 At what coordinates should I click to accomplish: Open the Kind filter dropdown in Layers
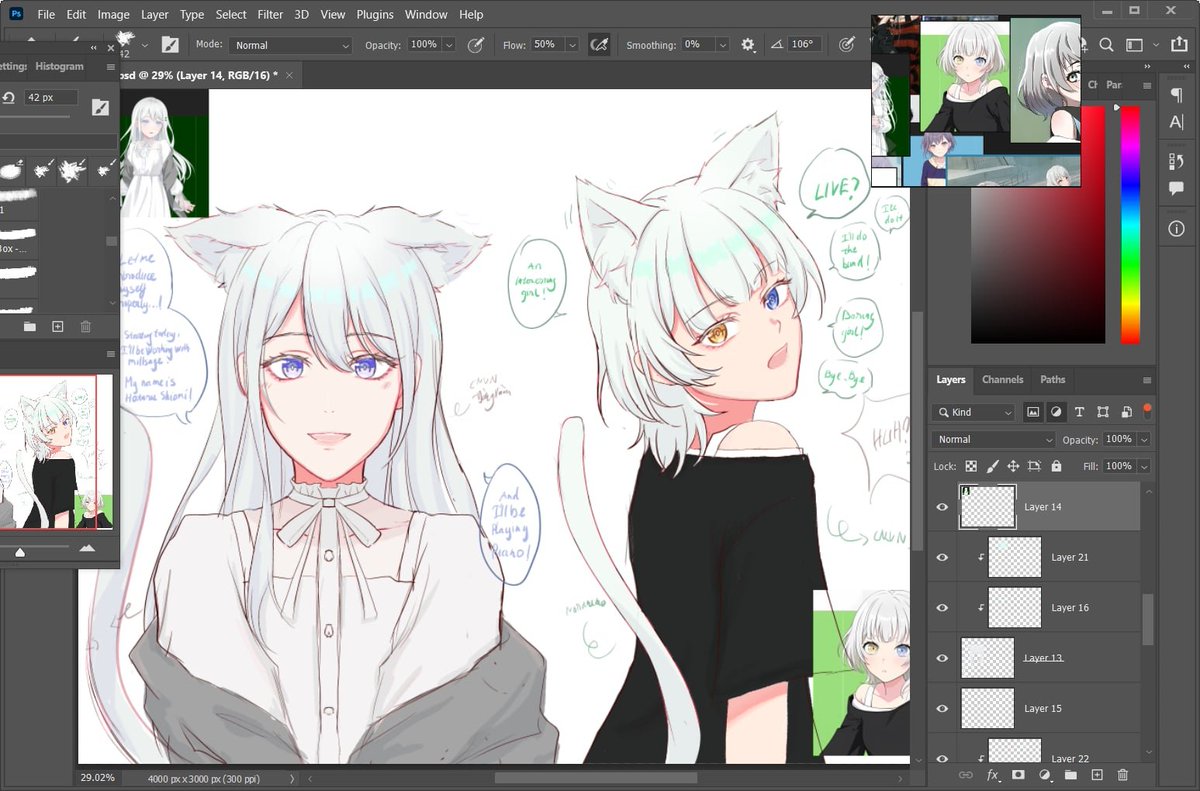pyautogui.click(x=973, y=412)
